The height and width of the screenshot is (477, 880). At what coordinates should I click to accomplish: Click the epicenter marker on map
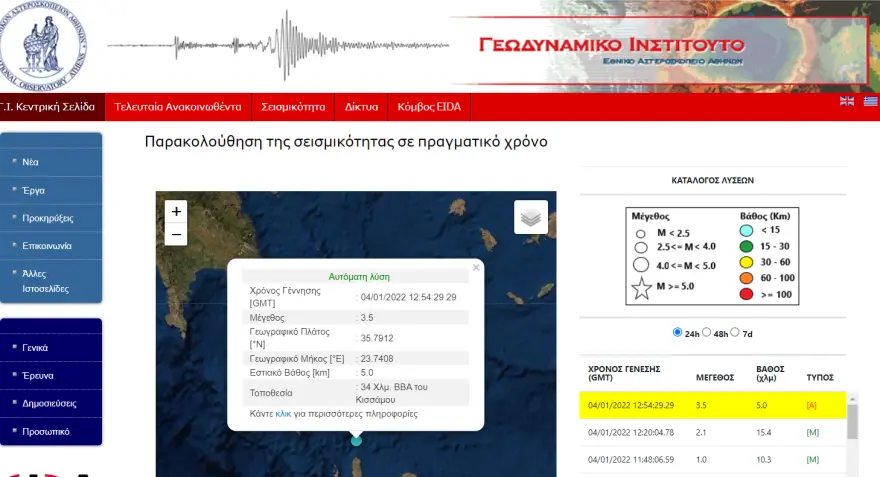[x=356, y=439]
